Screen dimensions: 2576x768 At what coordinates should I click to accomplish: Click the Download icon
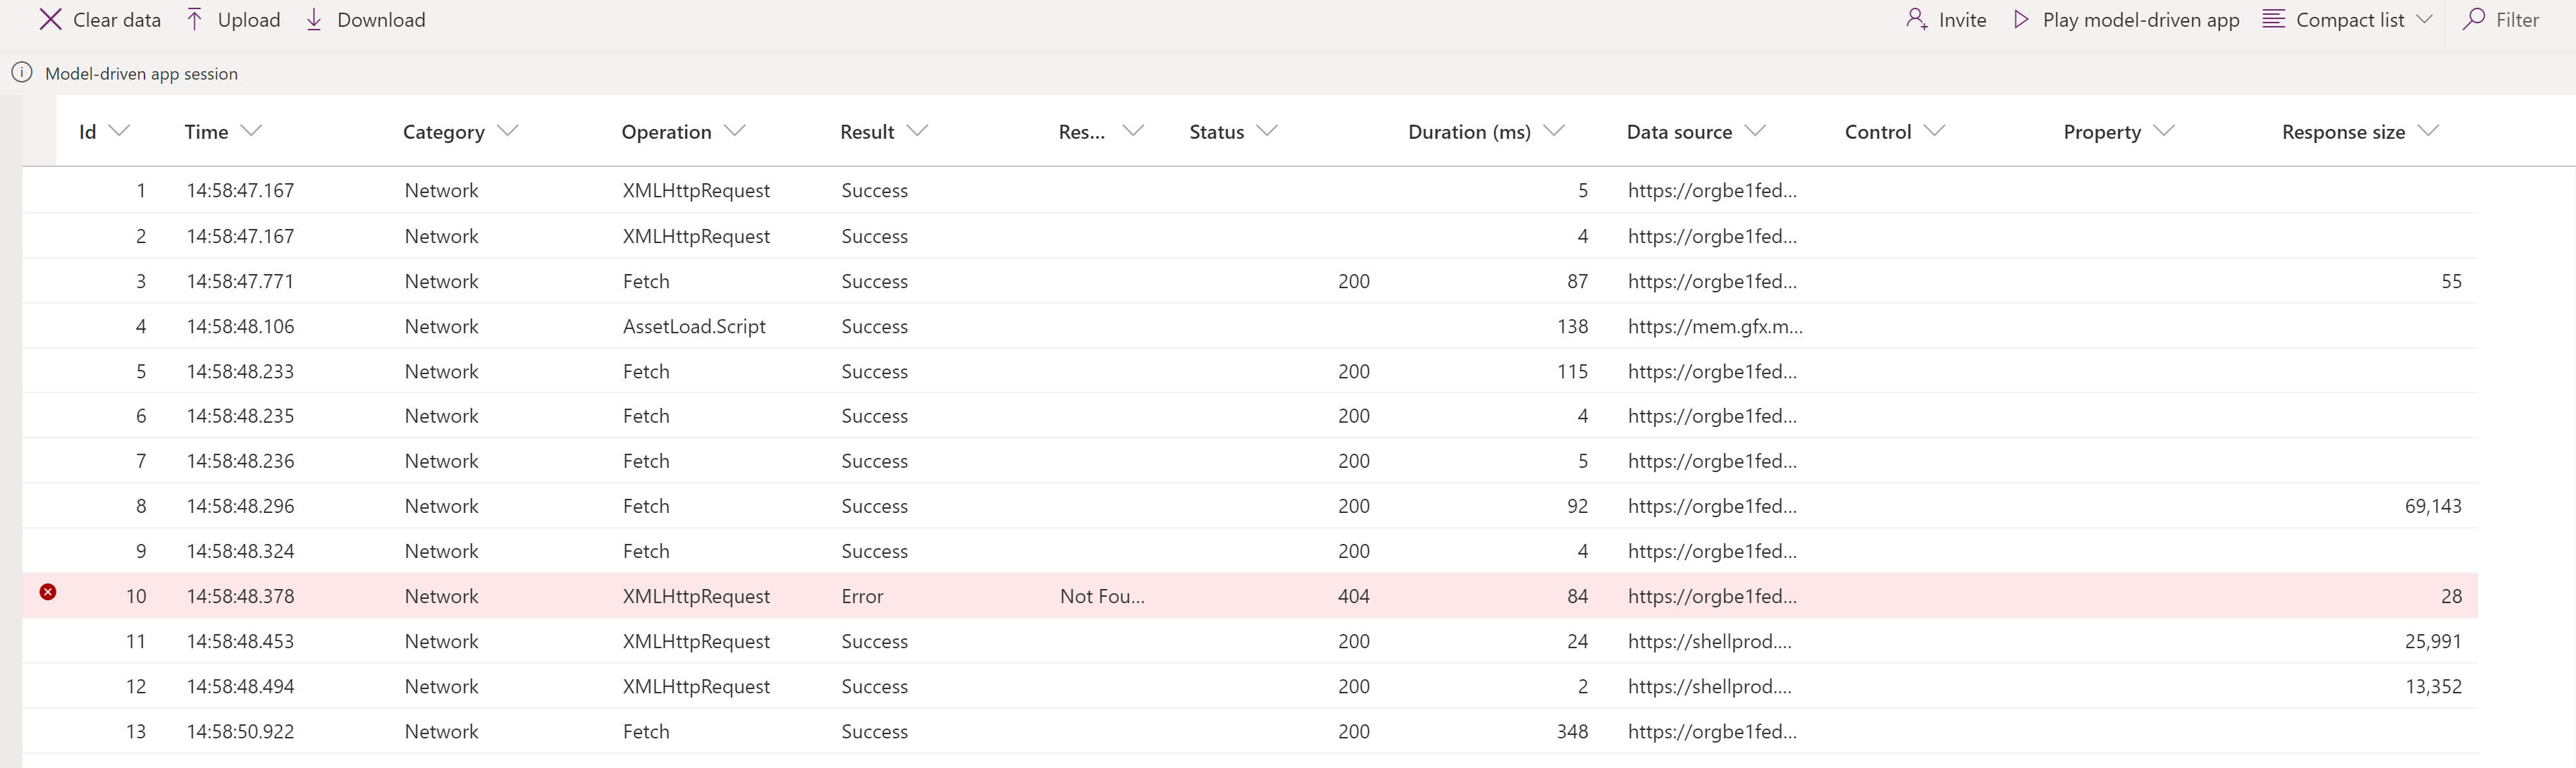point(316,20)
